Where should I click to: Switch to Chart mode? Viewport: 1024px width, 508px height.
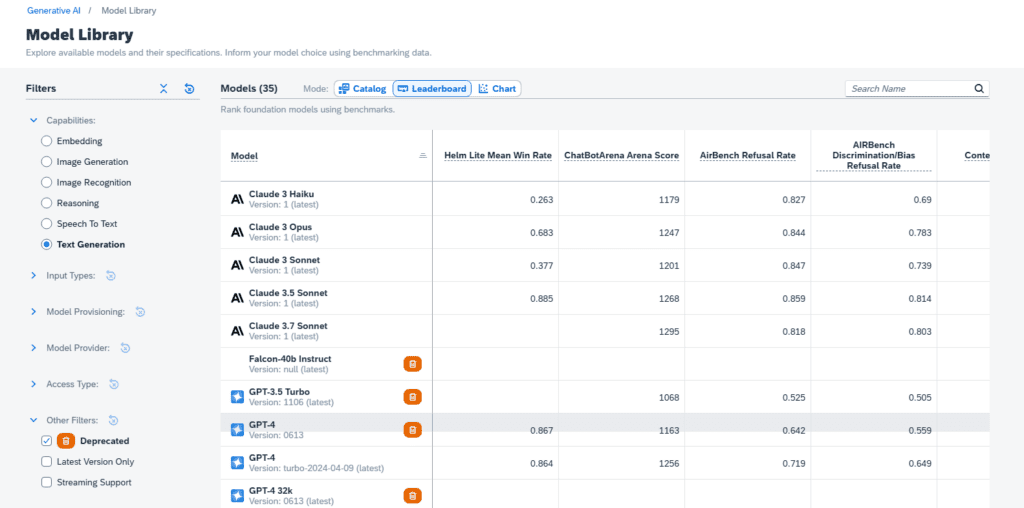pyautogui.click(x=497, y=89)
